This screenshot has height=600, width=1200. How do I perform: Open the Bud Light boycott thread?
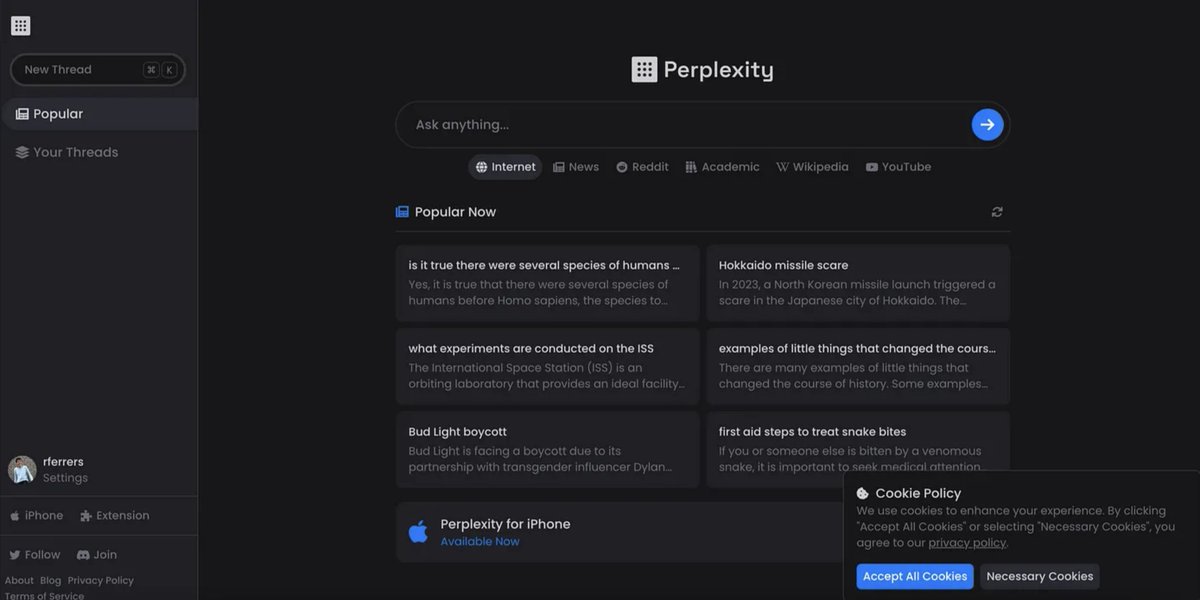(x=547, y=449)
